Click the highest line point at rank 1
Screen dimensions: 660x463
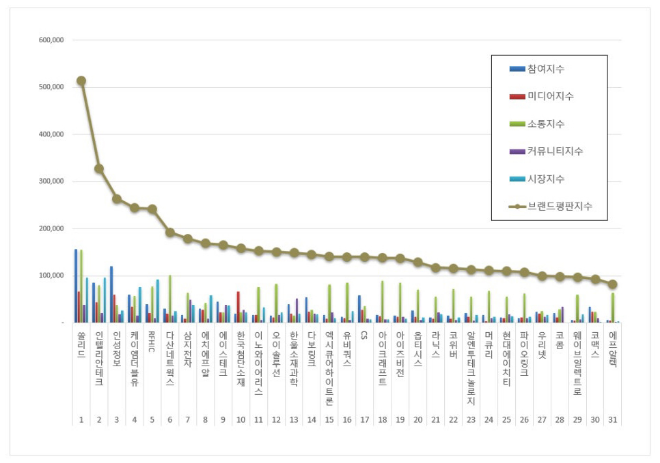click(81, 81)
